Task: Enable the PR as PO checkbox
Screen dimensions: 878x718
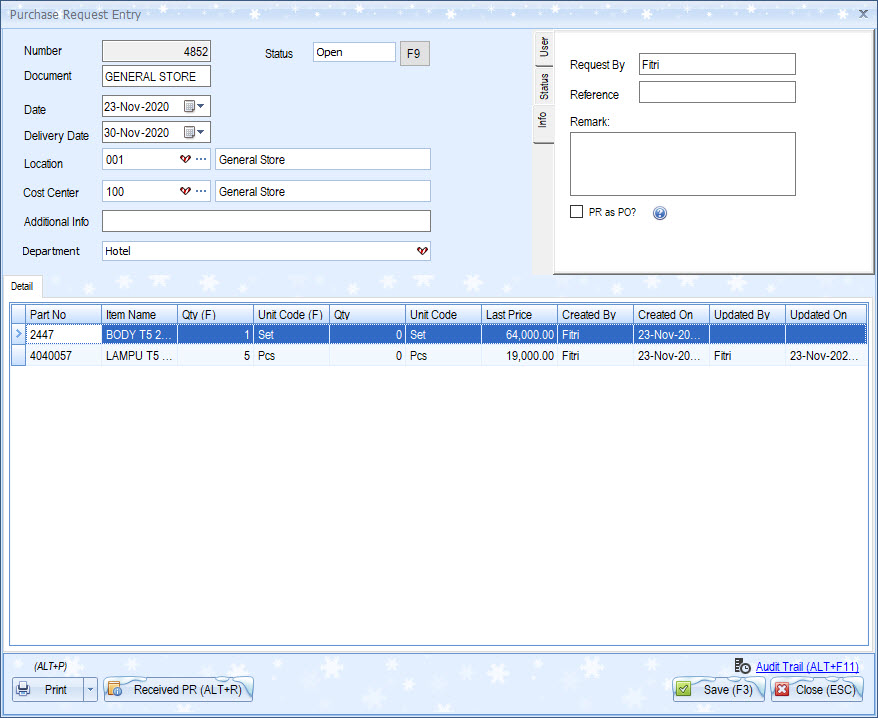Action: 576,212
